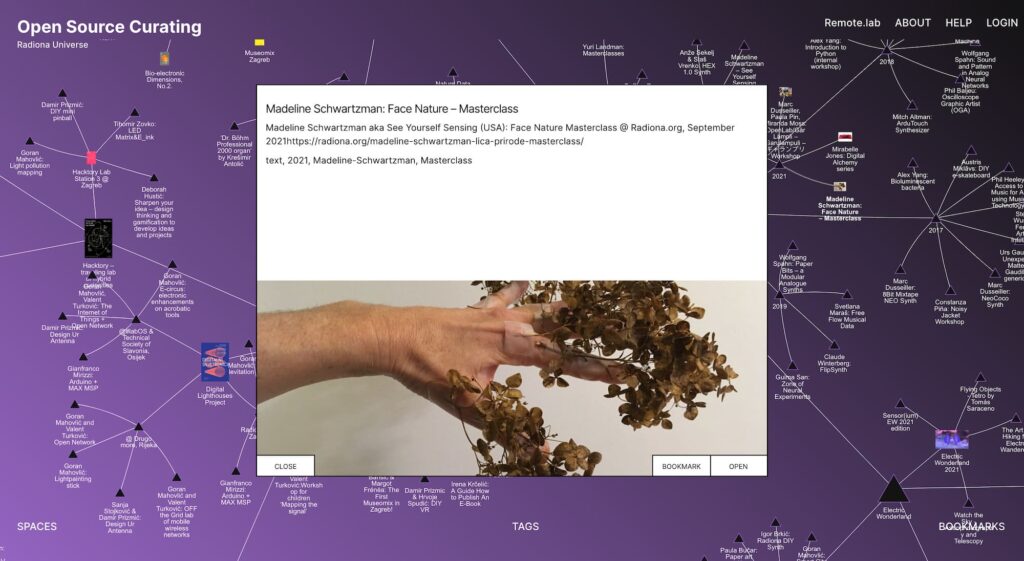The width and height of the screenshot is (1024, 561).
Task: Select Flying Objects Tetro by Tomás Saraceno node
Action: (x=980, y=377)
